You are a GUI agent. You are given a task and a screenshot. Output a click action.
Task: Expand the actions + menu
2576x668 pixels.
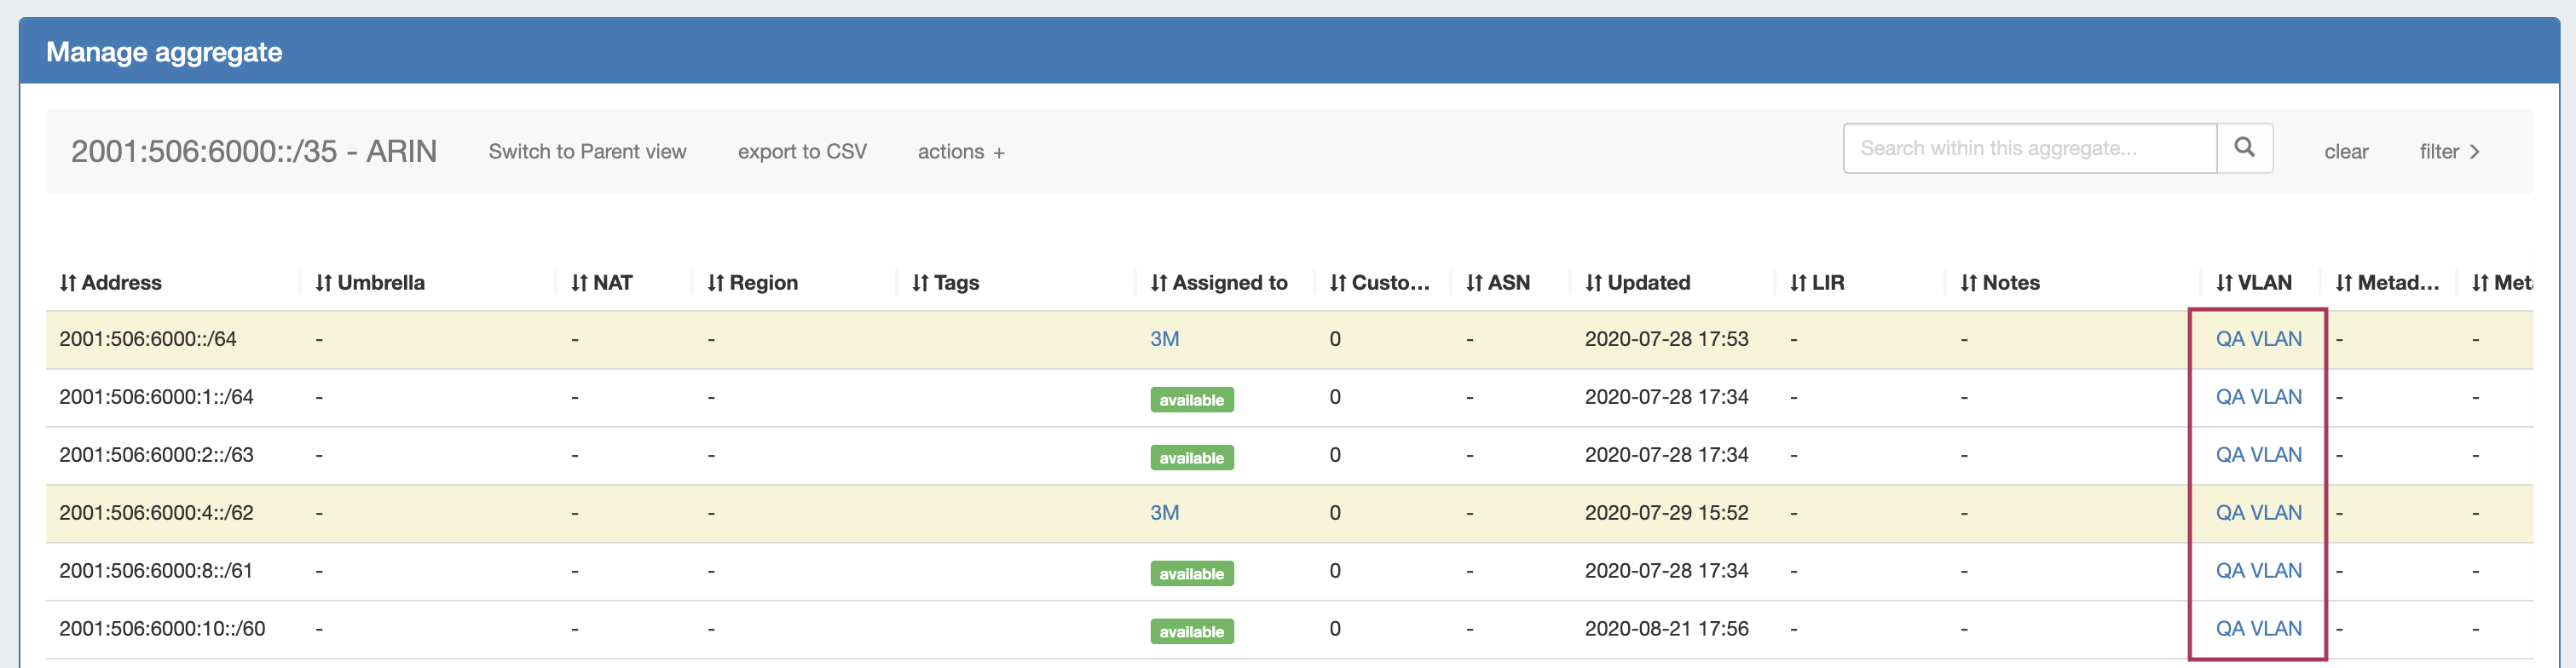(960, 152)
